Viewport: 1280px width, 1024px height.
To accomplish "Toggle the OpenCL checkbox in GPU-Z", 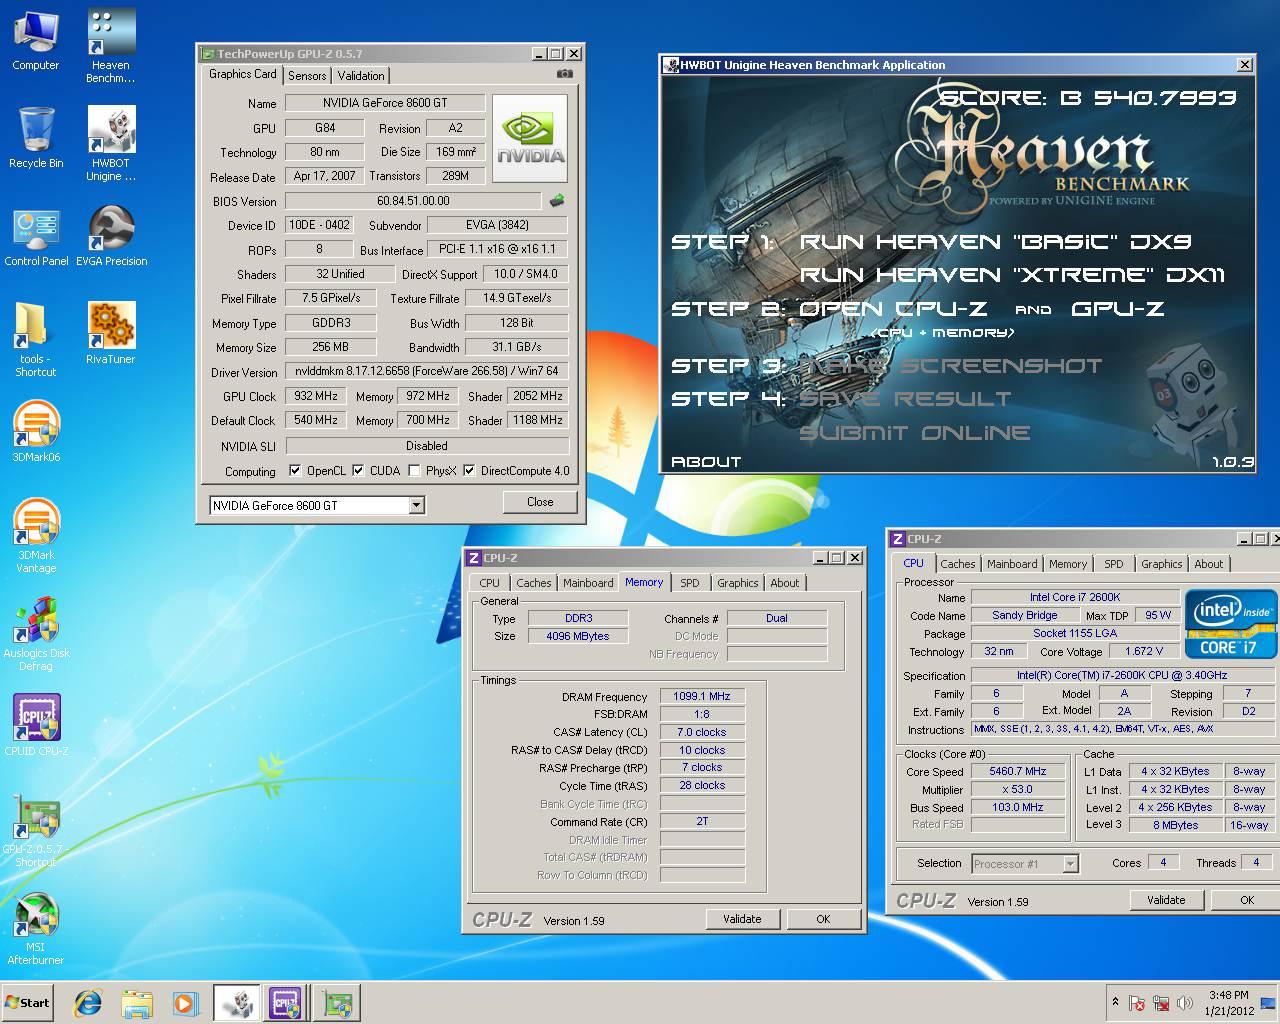I will click(x=295, y=471).
